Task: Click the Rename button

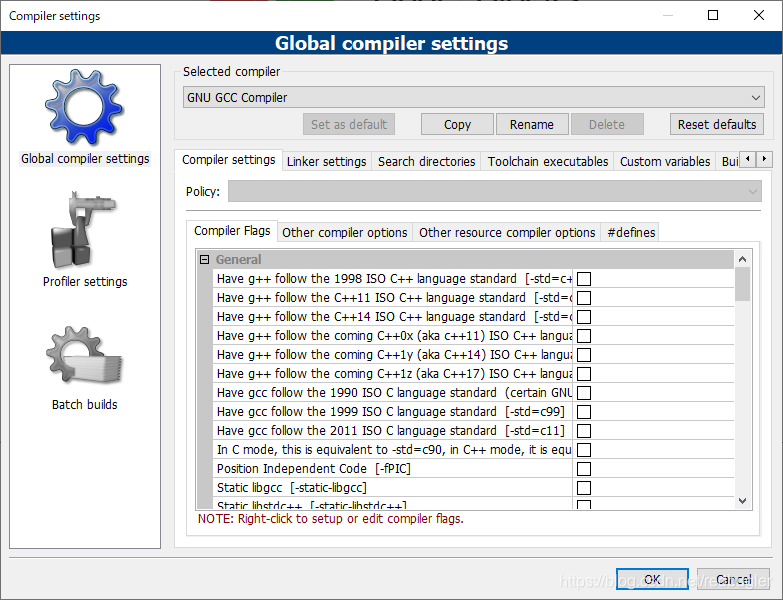Action: click(532, 124)
